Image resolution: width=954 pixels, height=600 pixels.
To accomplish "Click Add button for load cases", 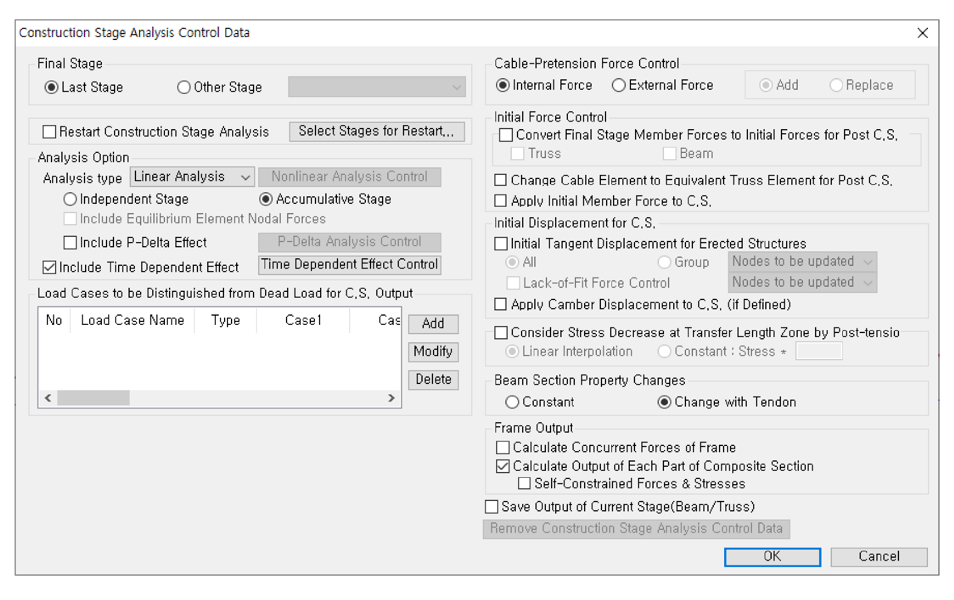I will [x=432, y=324].
